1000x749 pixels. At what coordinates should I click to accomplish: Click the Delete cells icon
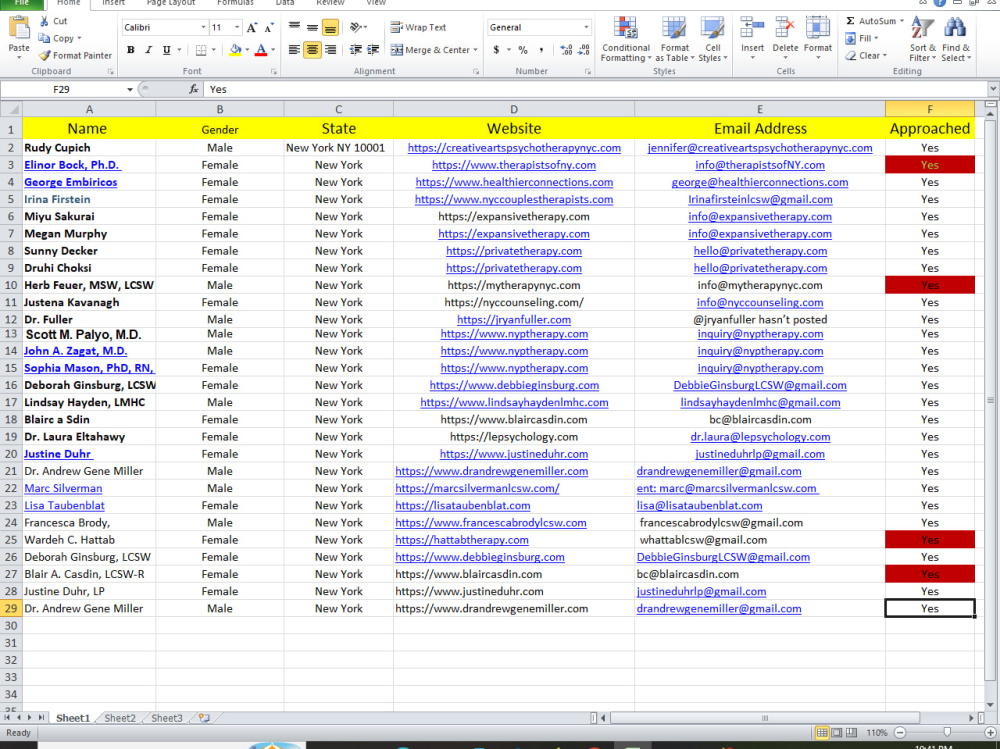(785, 29)
